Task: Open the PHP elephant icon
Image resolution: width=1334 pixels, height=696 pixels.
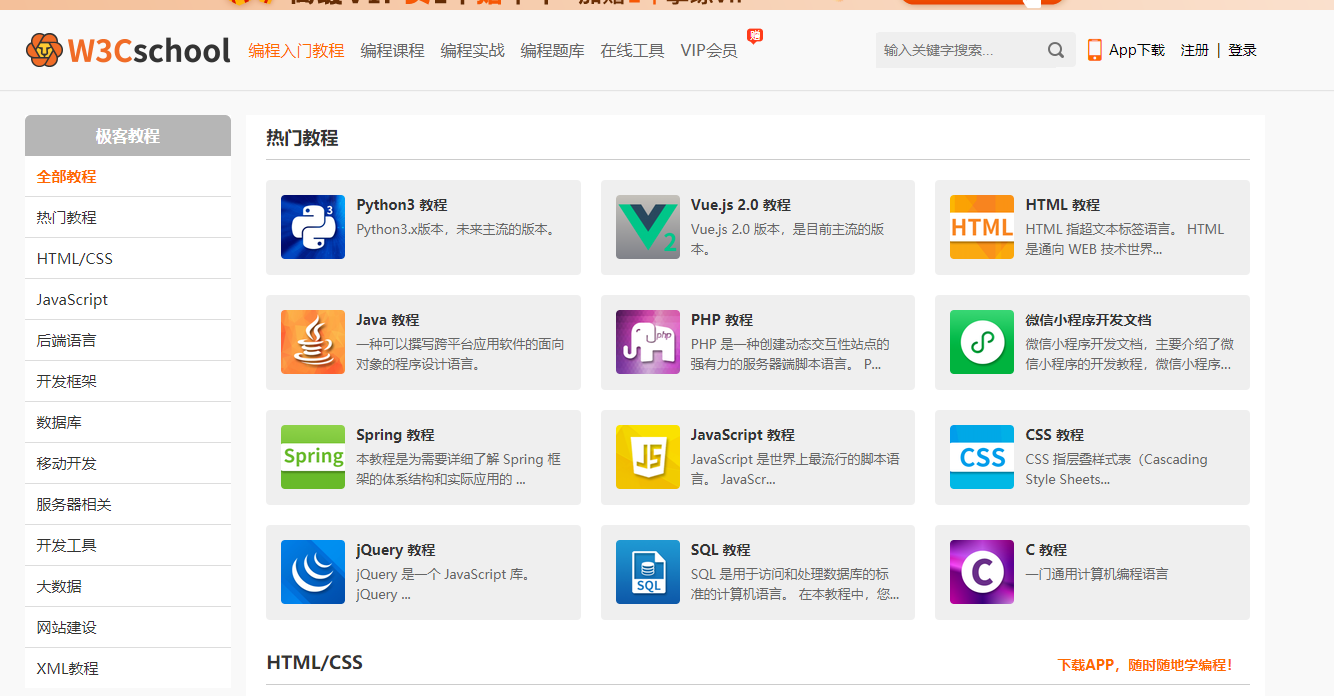Action: [x=648, y=342]
